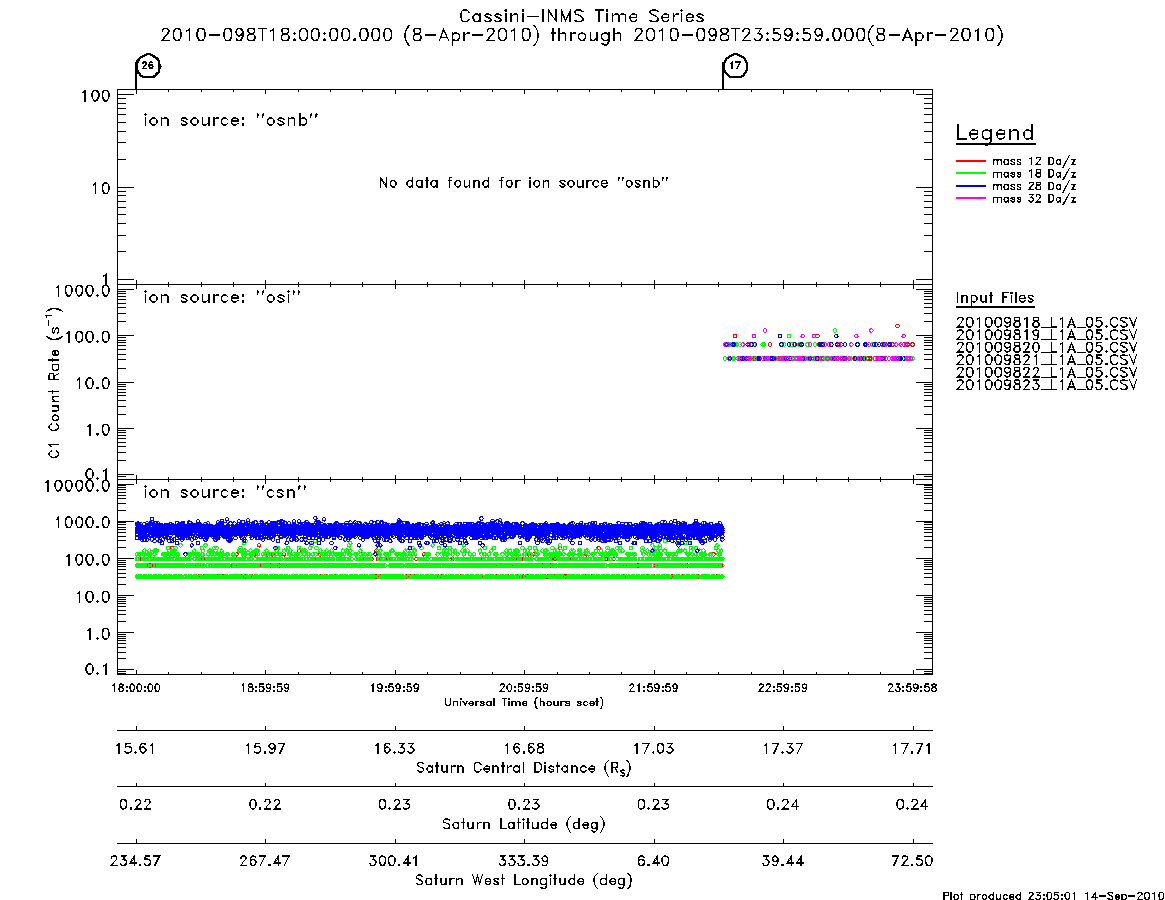Click the "Saturn Central Distance (Rs)" axis title
The image size is (1165, 900).
524,768
